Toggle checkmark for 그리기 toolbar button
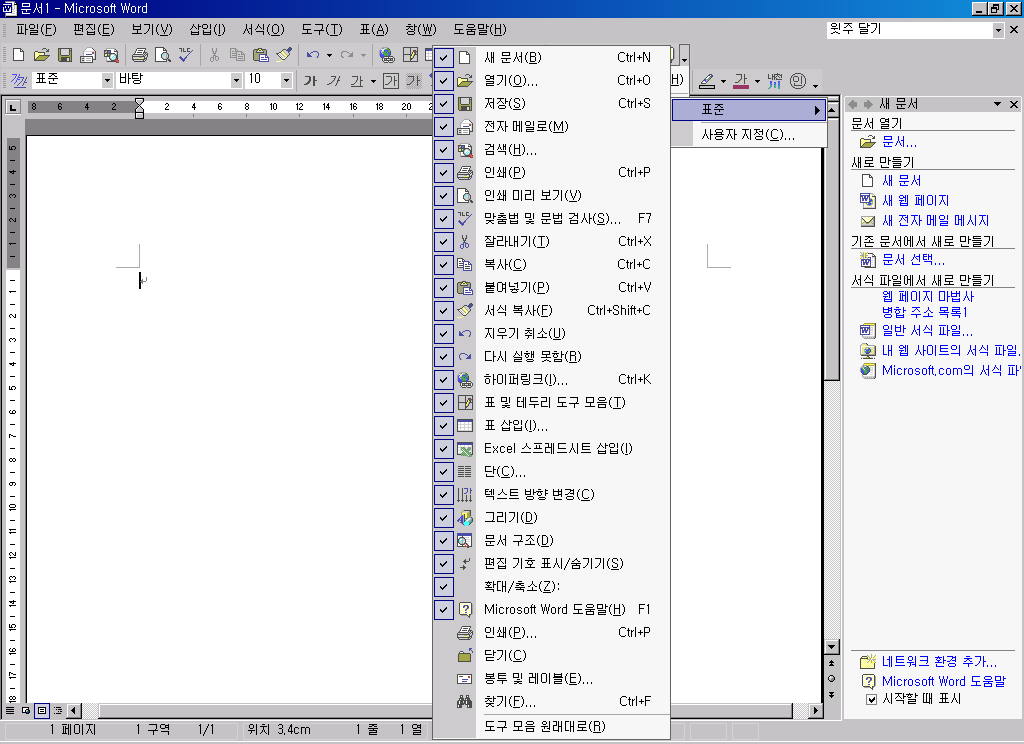This screenshot has width=1024, height=744. click(x=444, y=517)
